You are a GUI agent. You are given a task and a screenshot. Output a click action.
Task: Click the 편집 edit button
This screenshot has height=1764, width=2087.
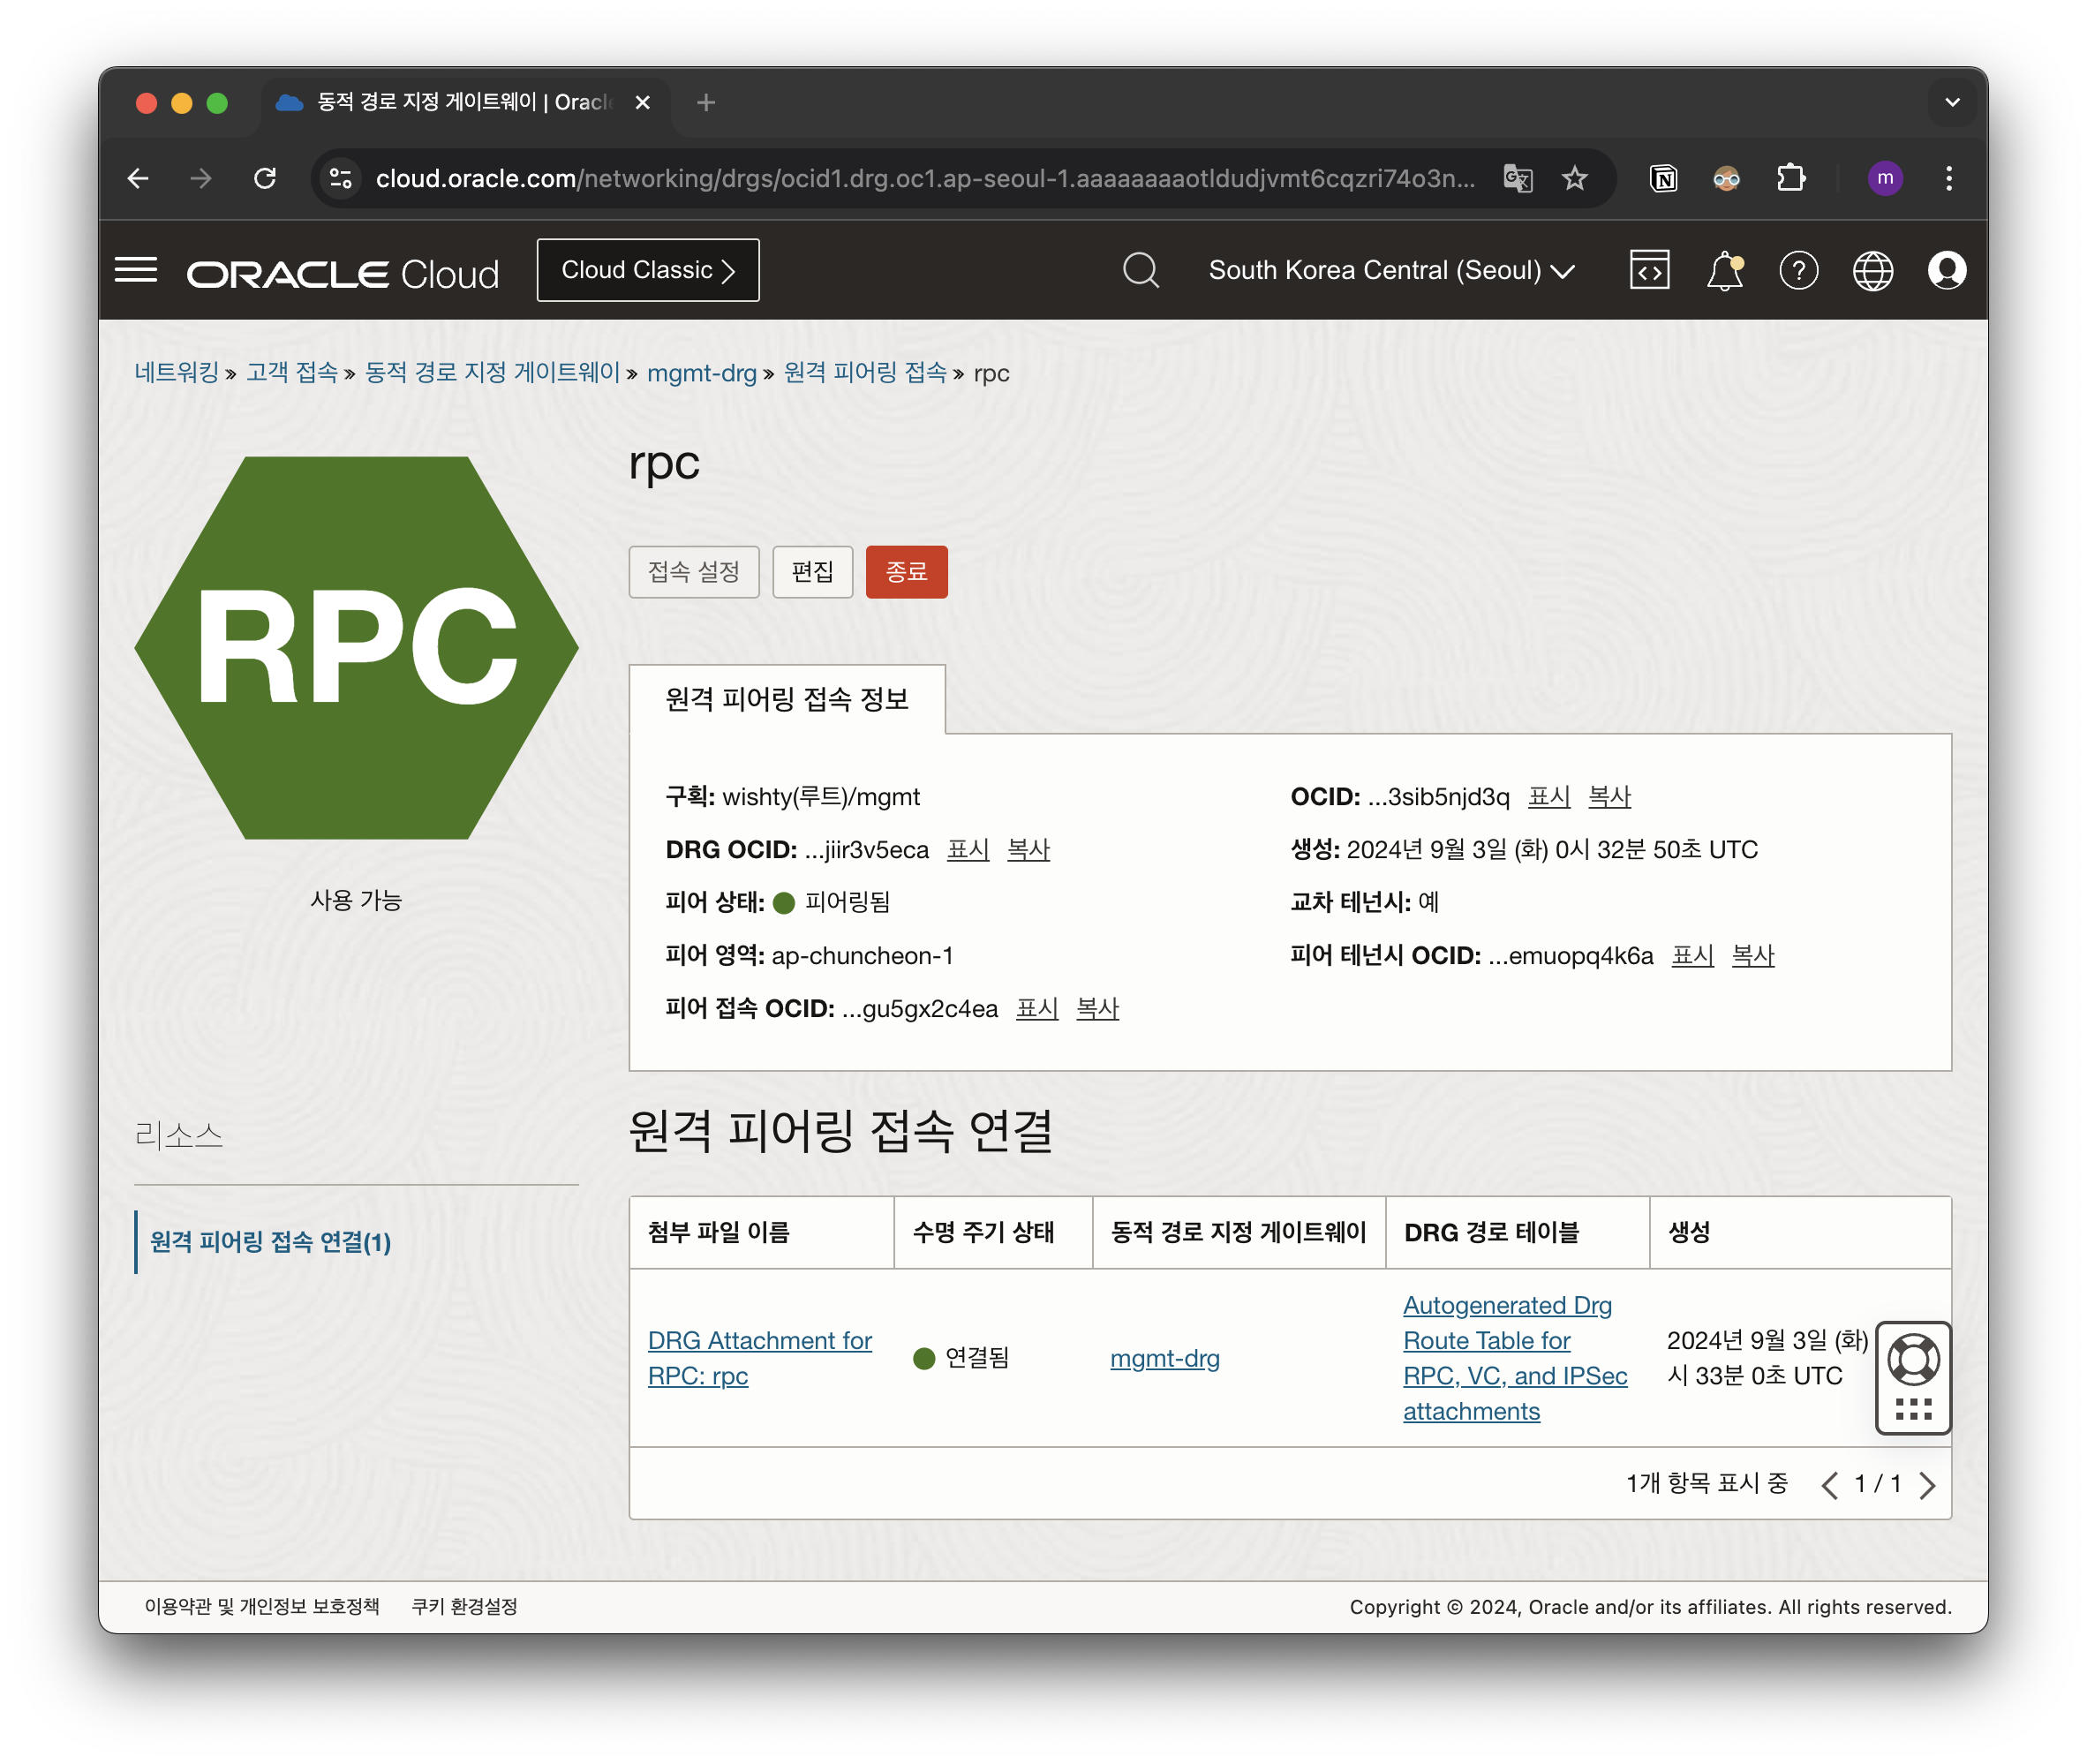tap(812, 572)
